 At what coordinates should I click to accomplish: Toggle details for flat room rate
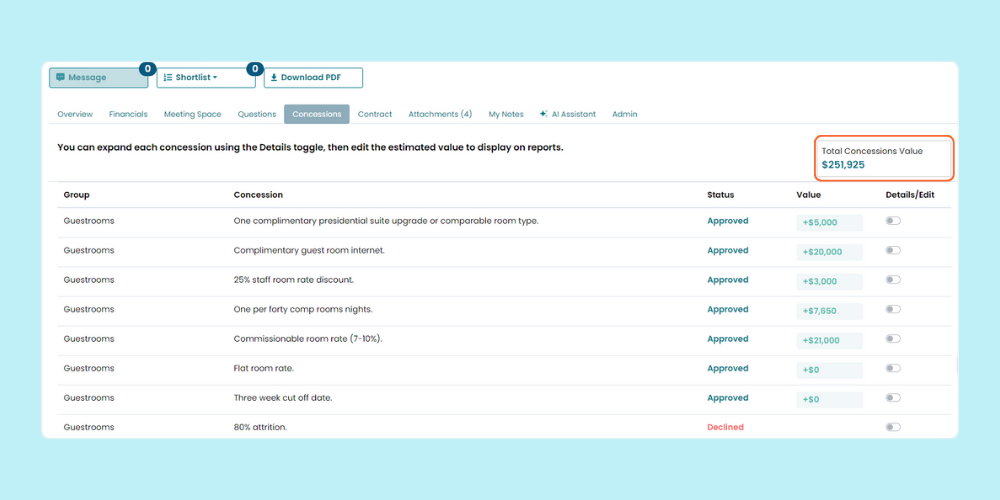coord(893,368)
